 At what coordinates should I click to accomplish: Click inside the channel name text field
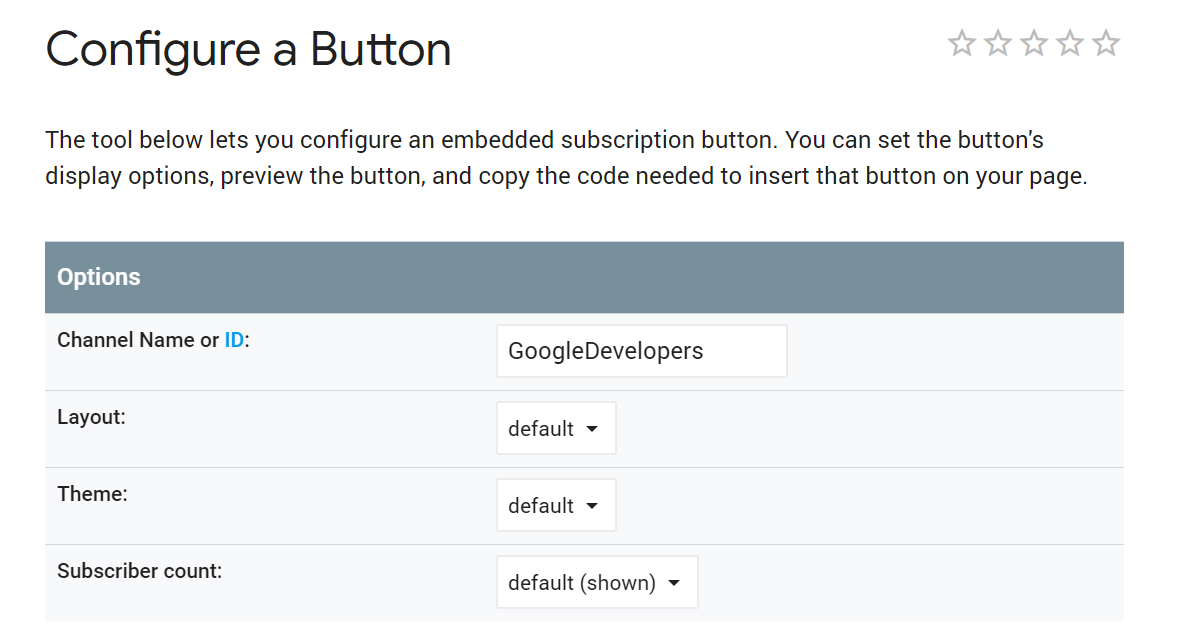click(x=641, y=350)
